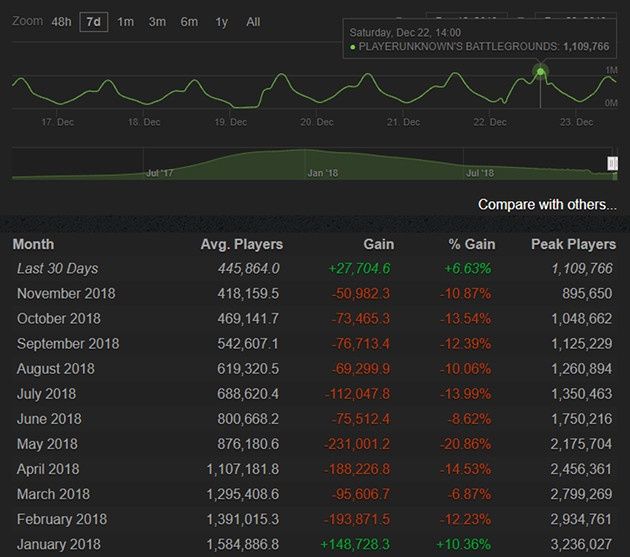
Task: Click the Jan '18 navigator label
Action: click(323, 173)
